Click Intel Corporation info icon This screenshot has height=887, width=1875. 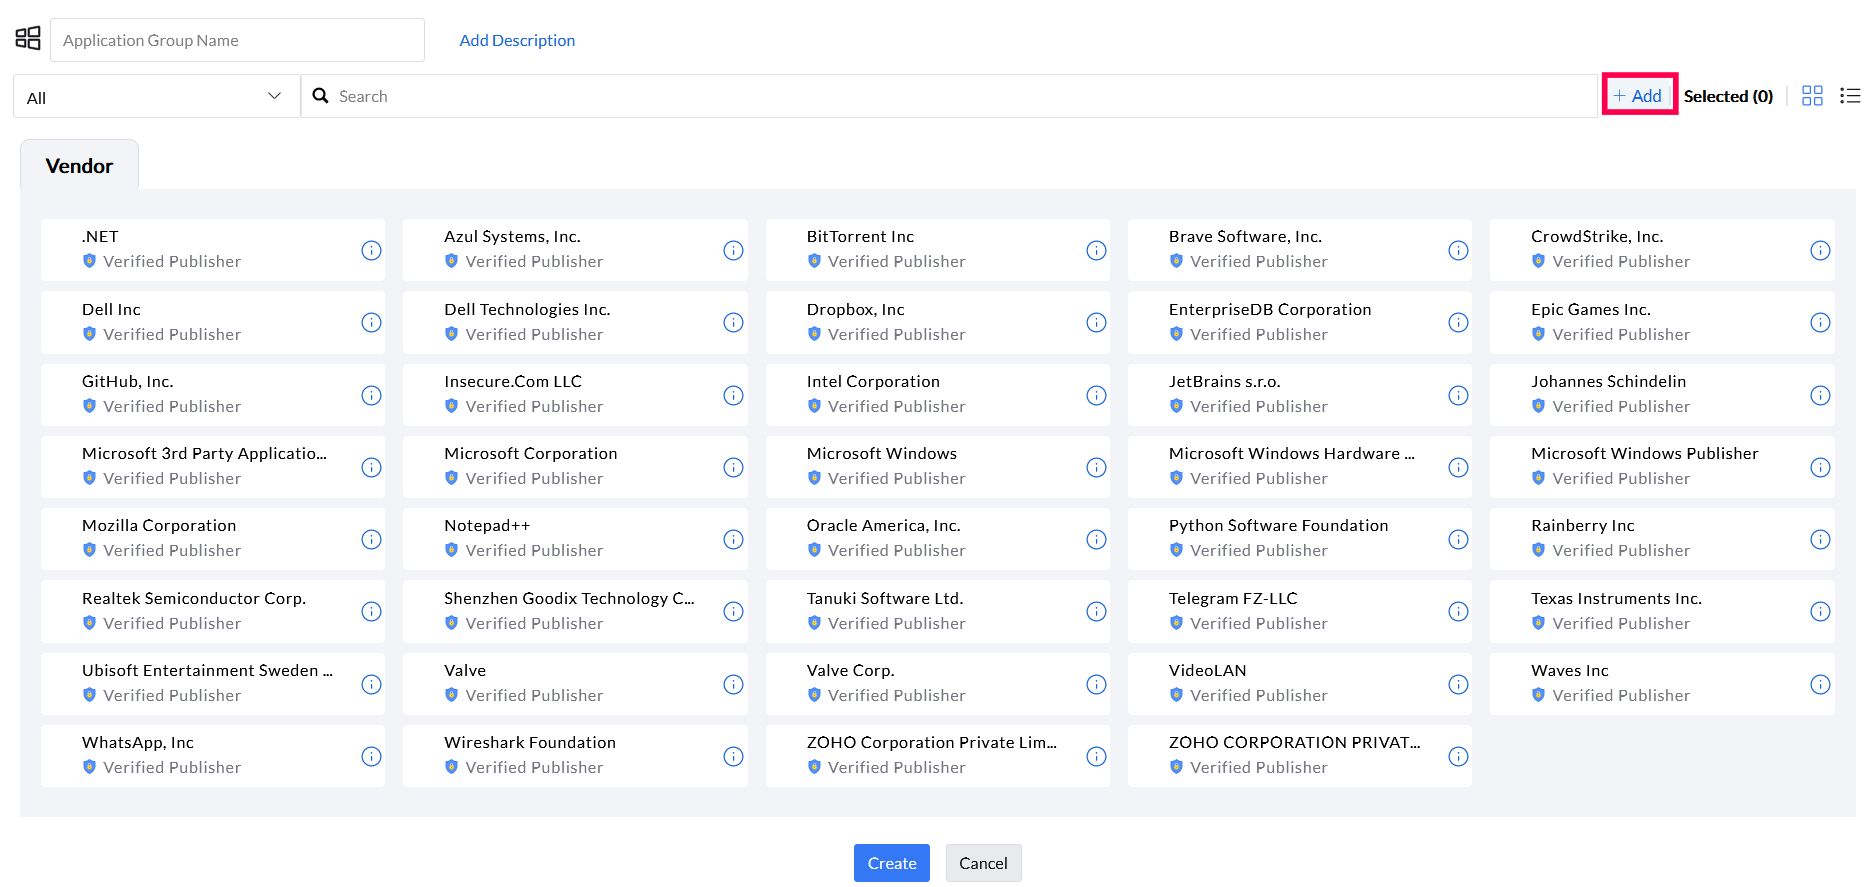(1096, 395)
